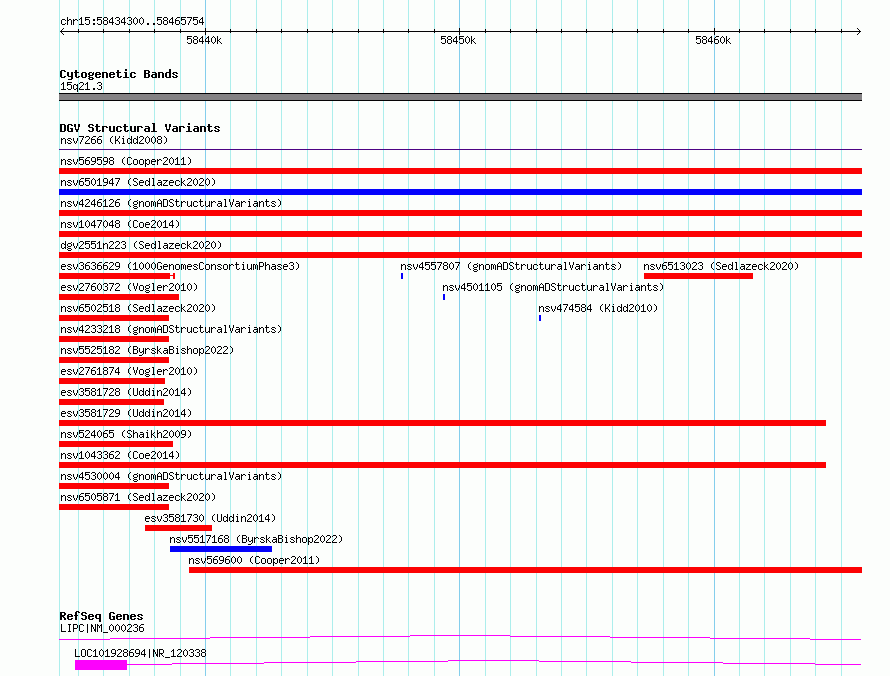Click the 58460k ruler position label
Viewport: 890px width, 676px height.
[x=713, y=40]
